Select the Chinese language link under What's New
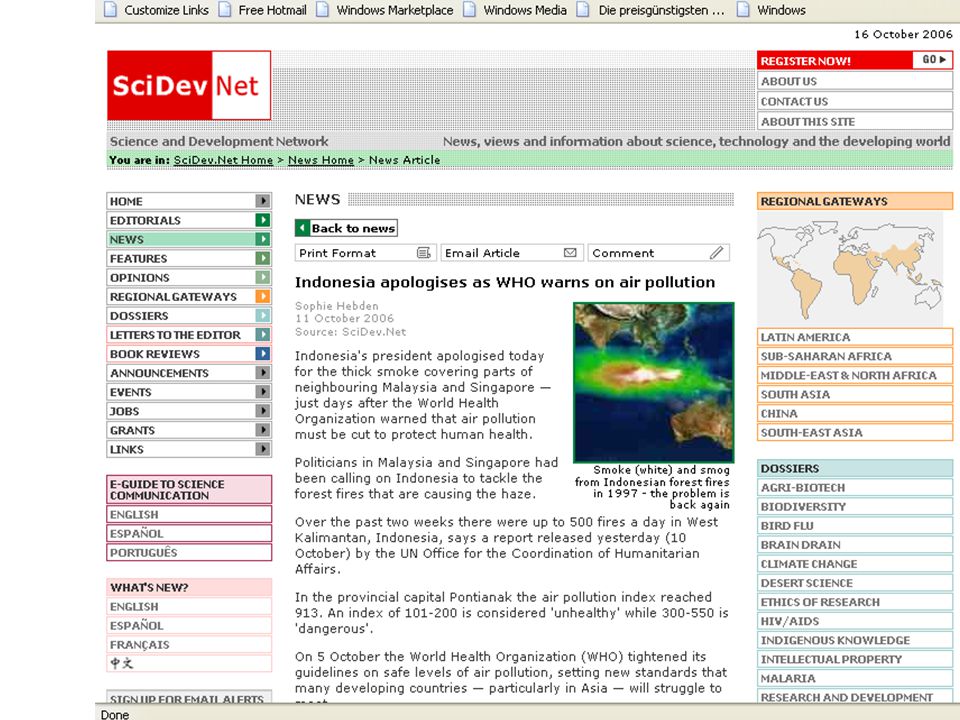Image resolution: width=960 pixels, height=720 pixels. click(x=189, y=663)
